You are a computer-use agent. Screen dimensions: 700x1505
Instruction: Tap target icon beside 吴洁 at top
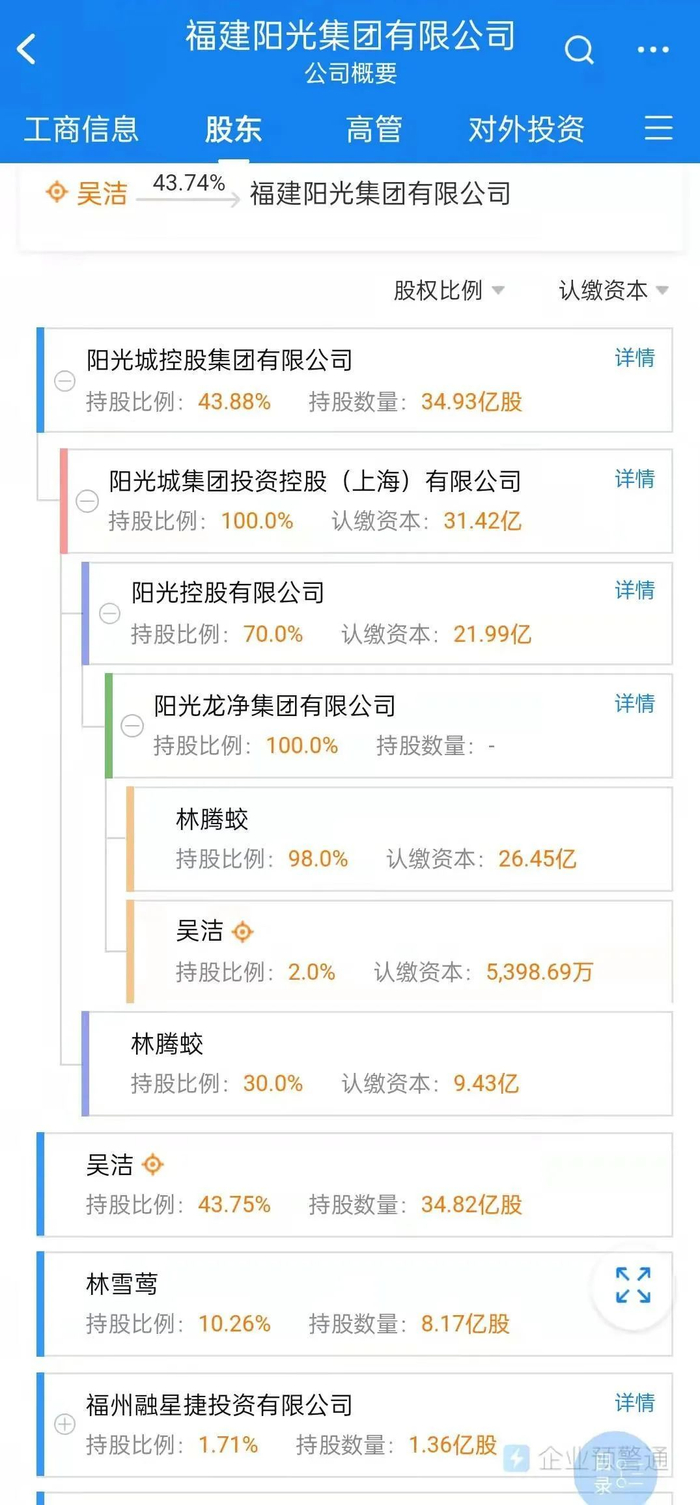point(57,192)
